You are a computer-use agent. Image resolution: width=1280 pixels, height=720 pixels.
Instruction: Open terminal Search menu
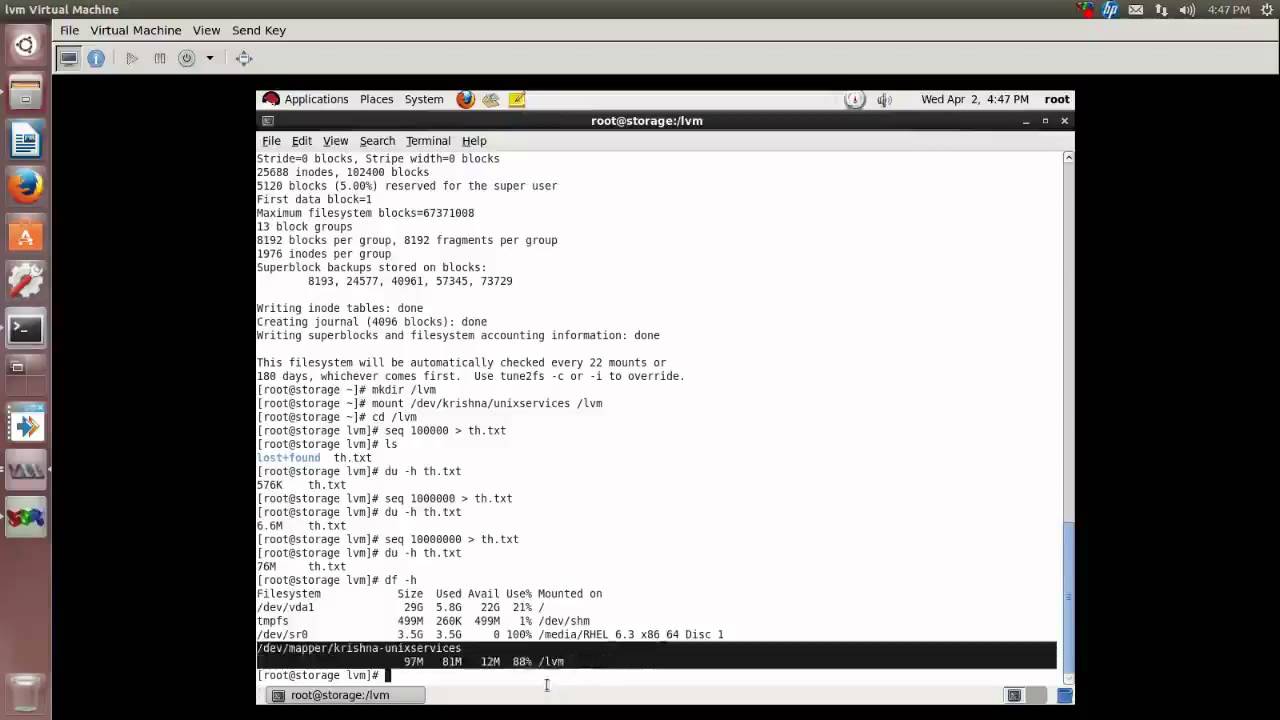pos(377,141)
